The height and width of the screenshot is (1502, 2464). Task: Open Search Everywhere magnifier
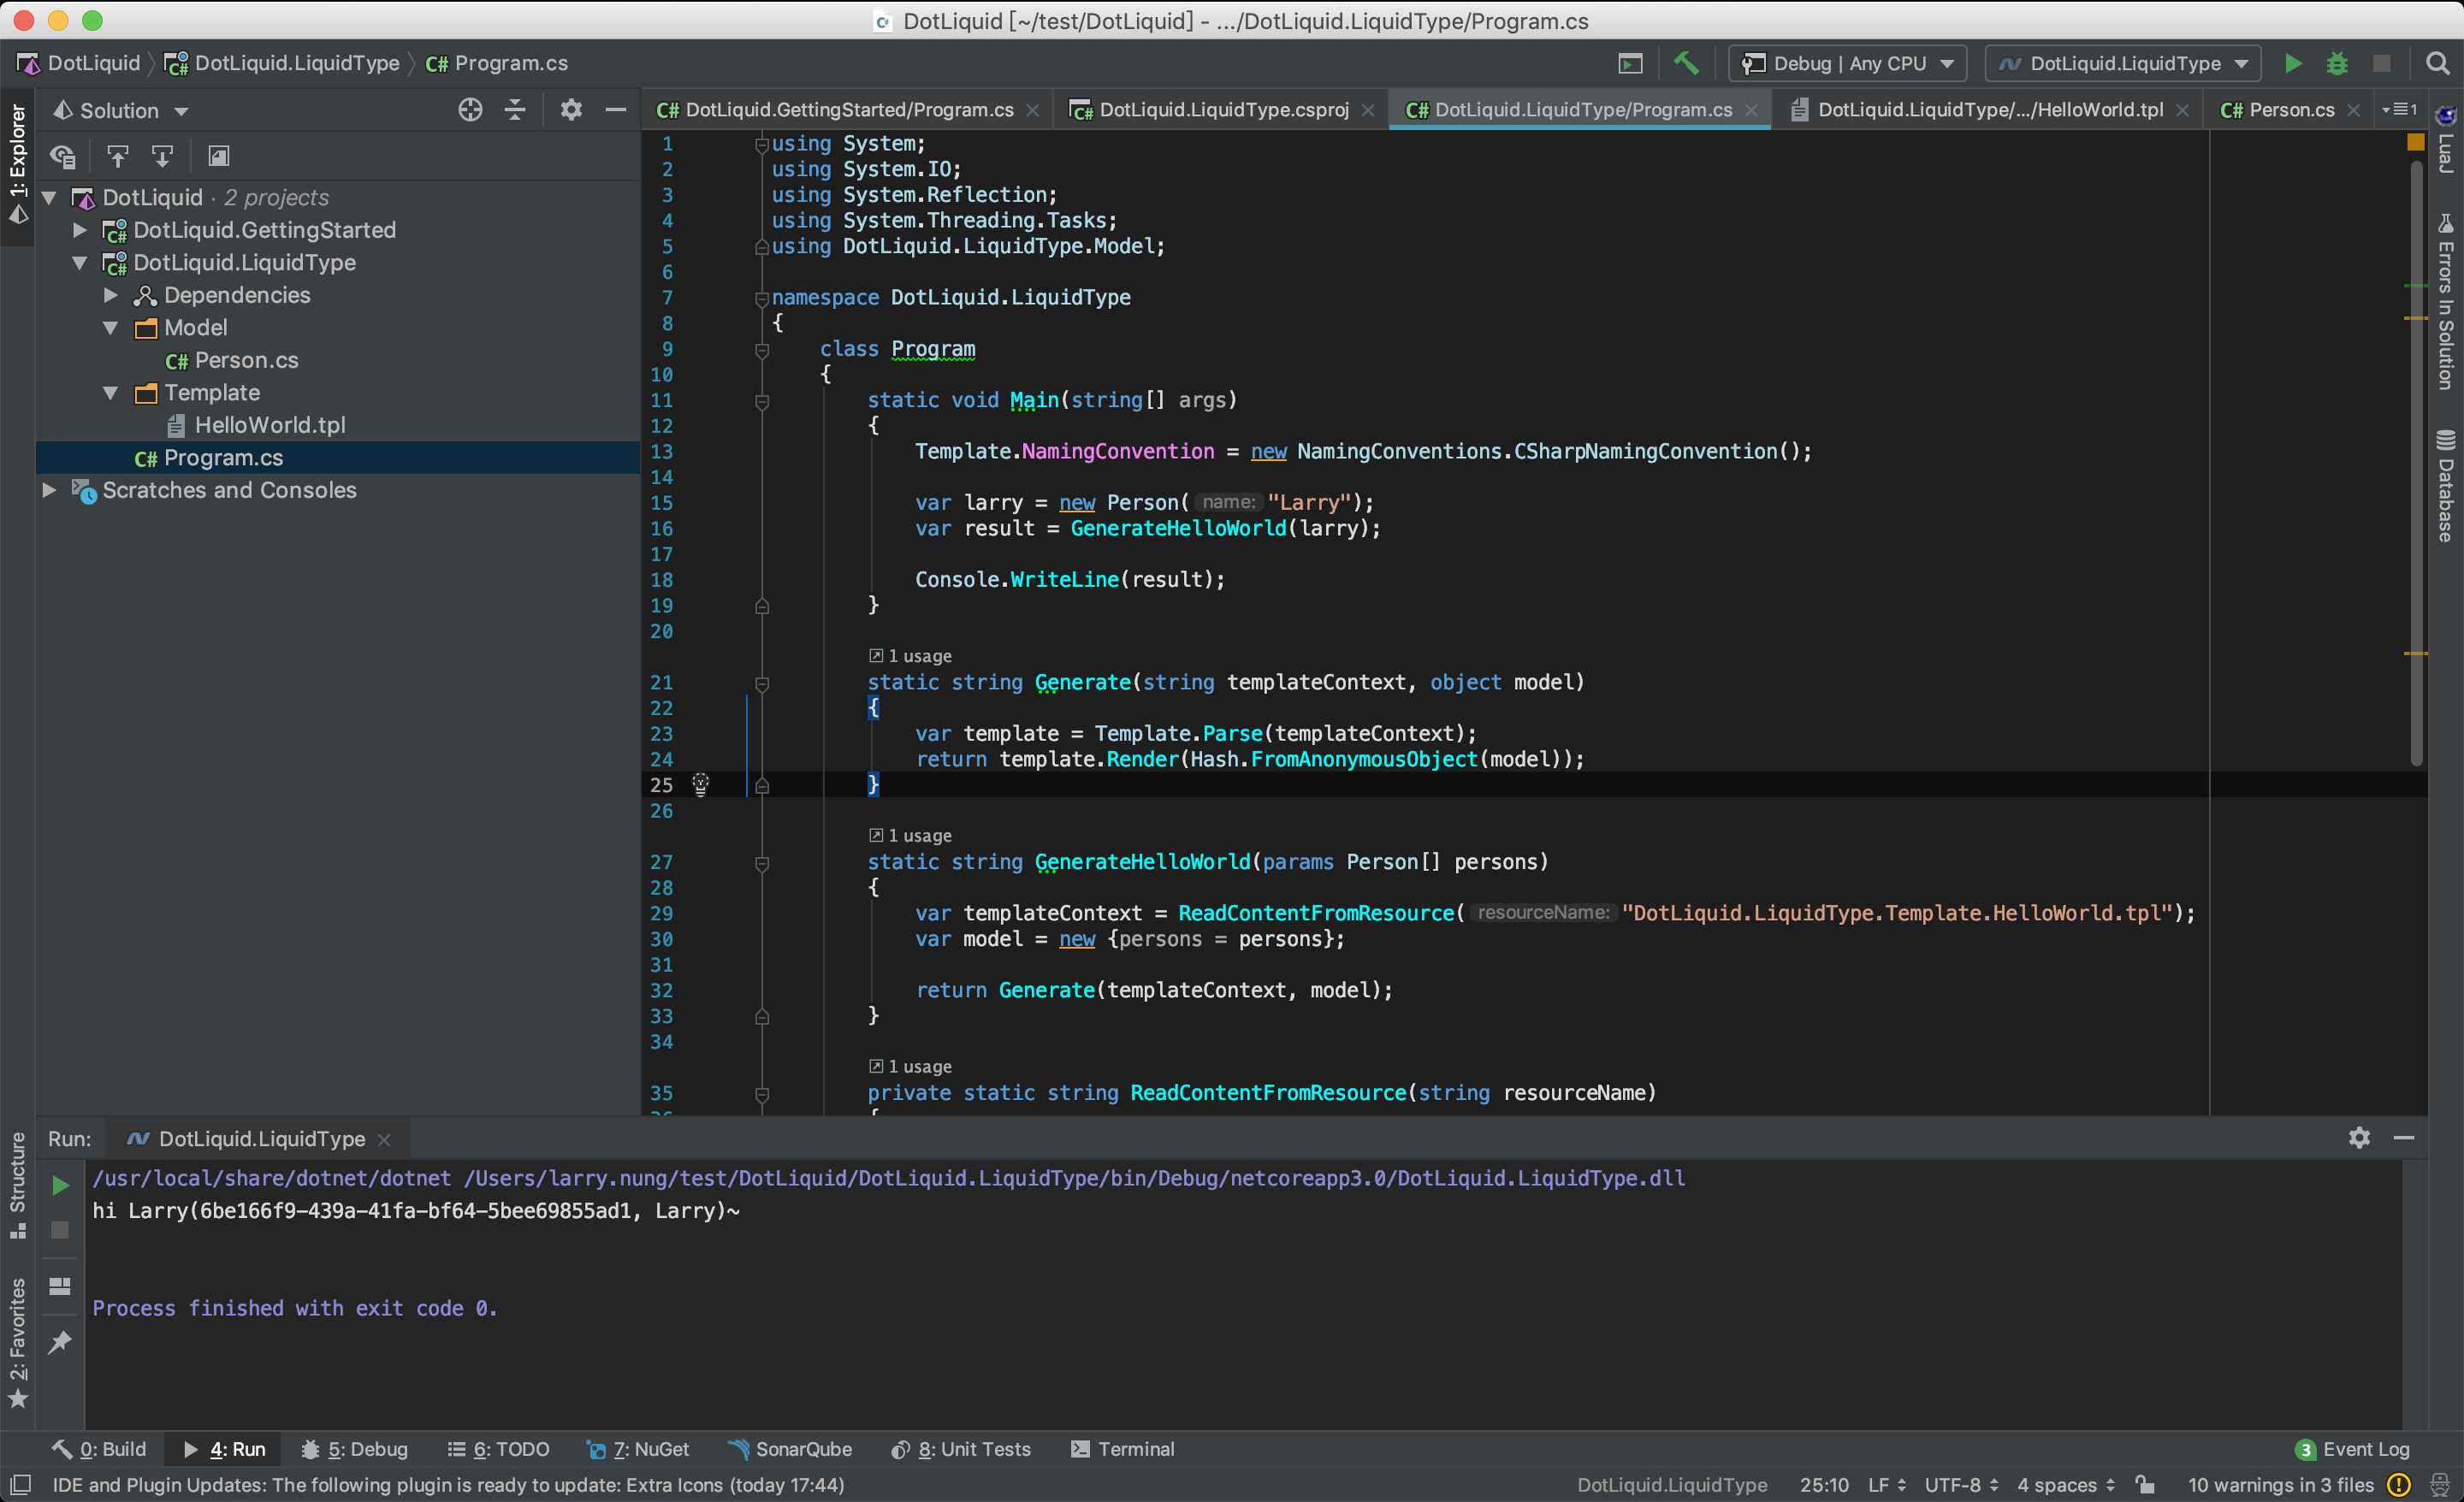pos(2438,63)
